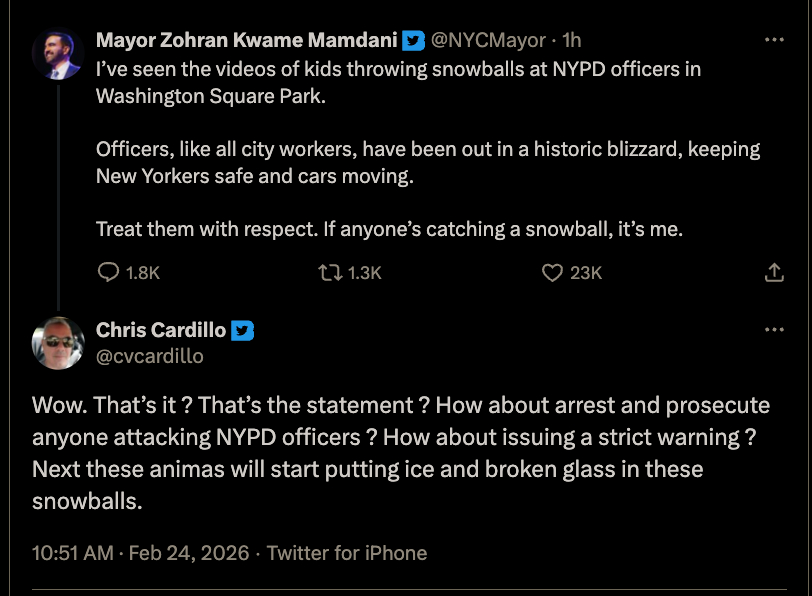Open the Mayor Zohran Kwame Mamdani profile name
The height and width of the screenshot is (596, 812).
coord(247,41)
